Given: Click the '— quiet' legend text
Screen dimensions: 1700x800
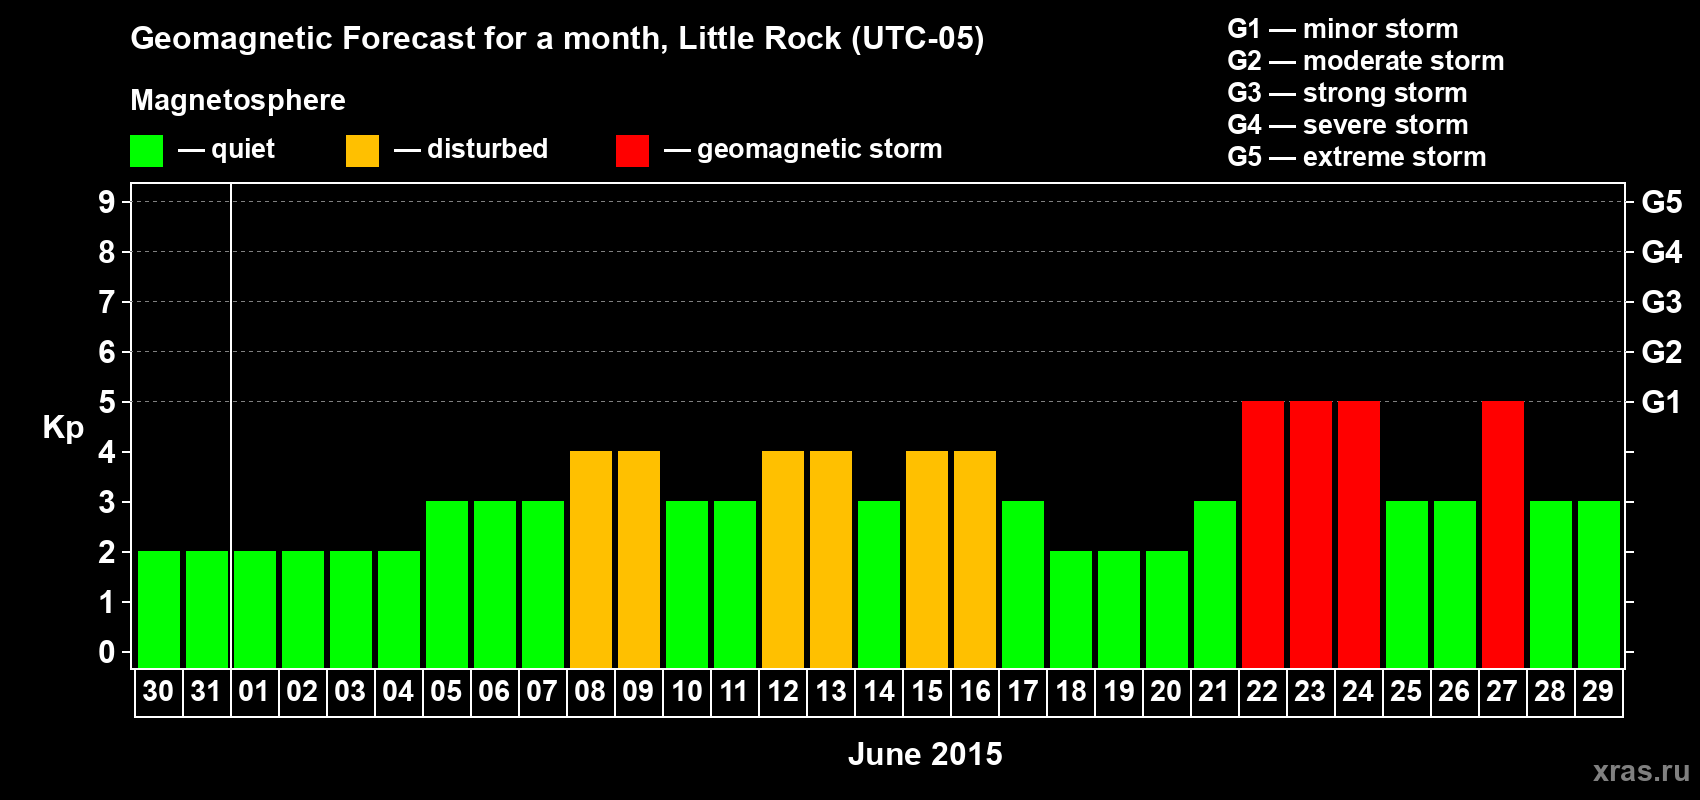Looking at the screenshot, I should pyautogui.click(x=226, y=150).
